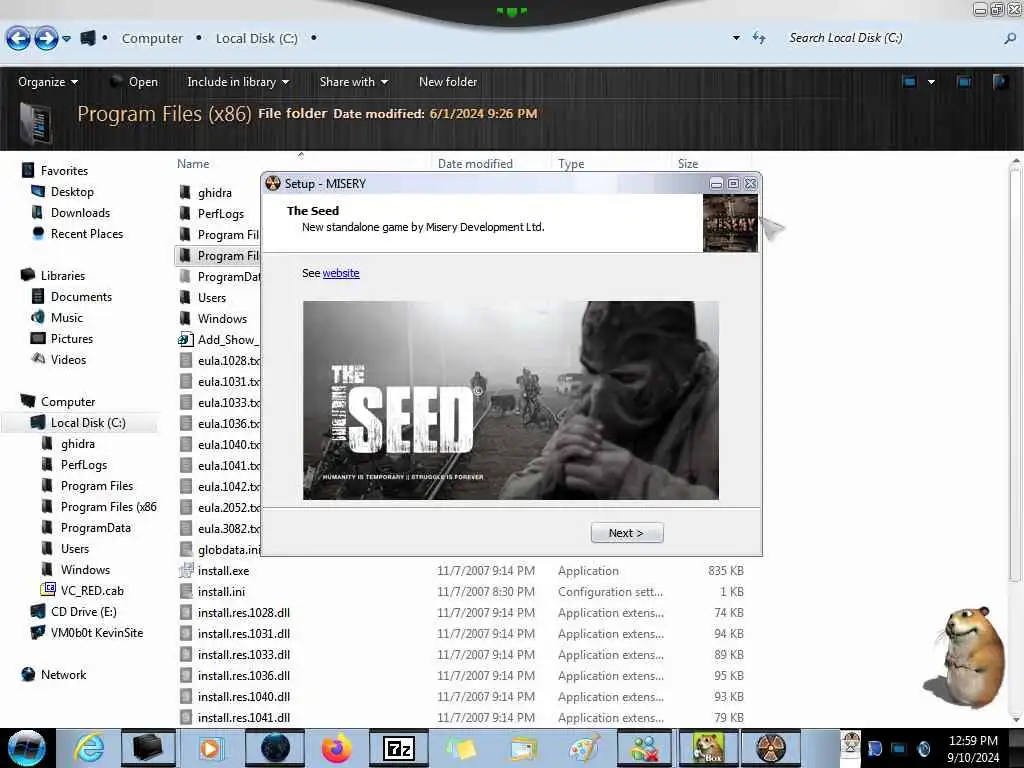Select Recent Places under Favorites

87,234
